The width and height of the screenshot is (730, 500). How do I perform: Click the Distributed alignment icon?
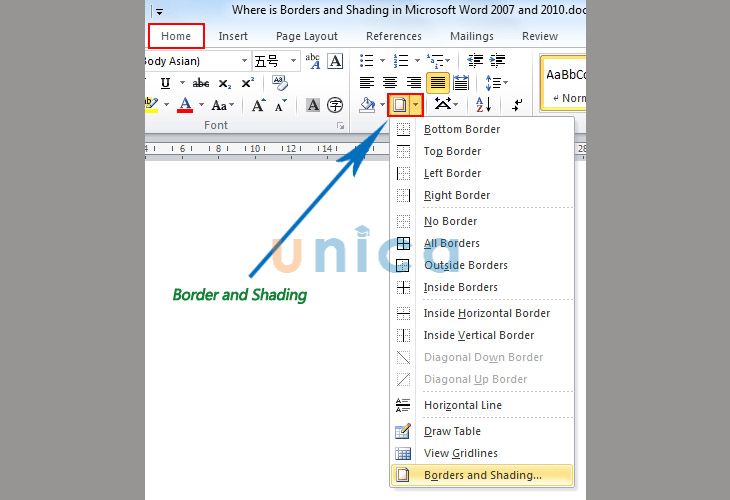click(x=460, y=83)
